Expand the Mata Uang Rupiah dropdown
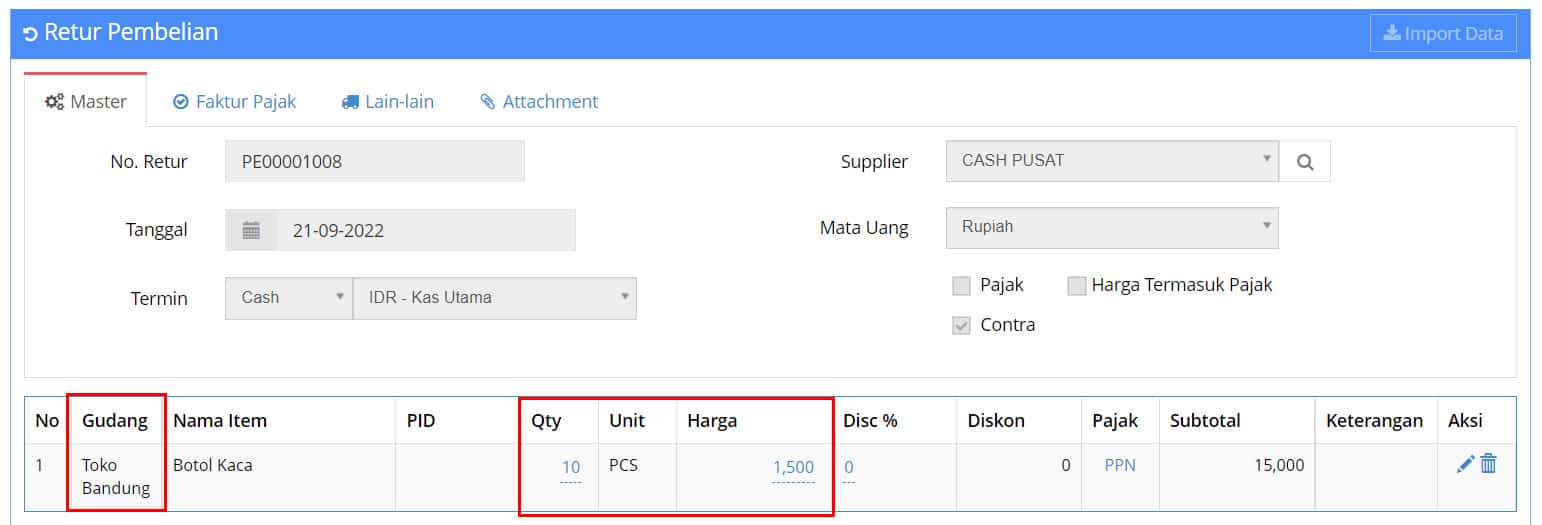The image size is (1542, 525). click(1112, 227)
